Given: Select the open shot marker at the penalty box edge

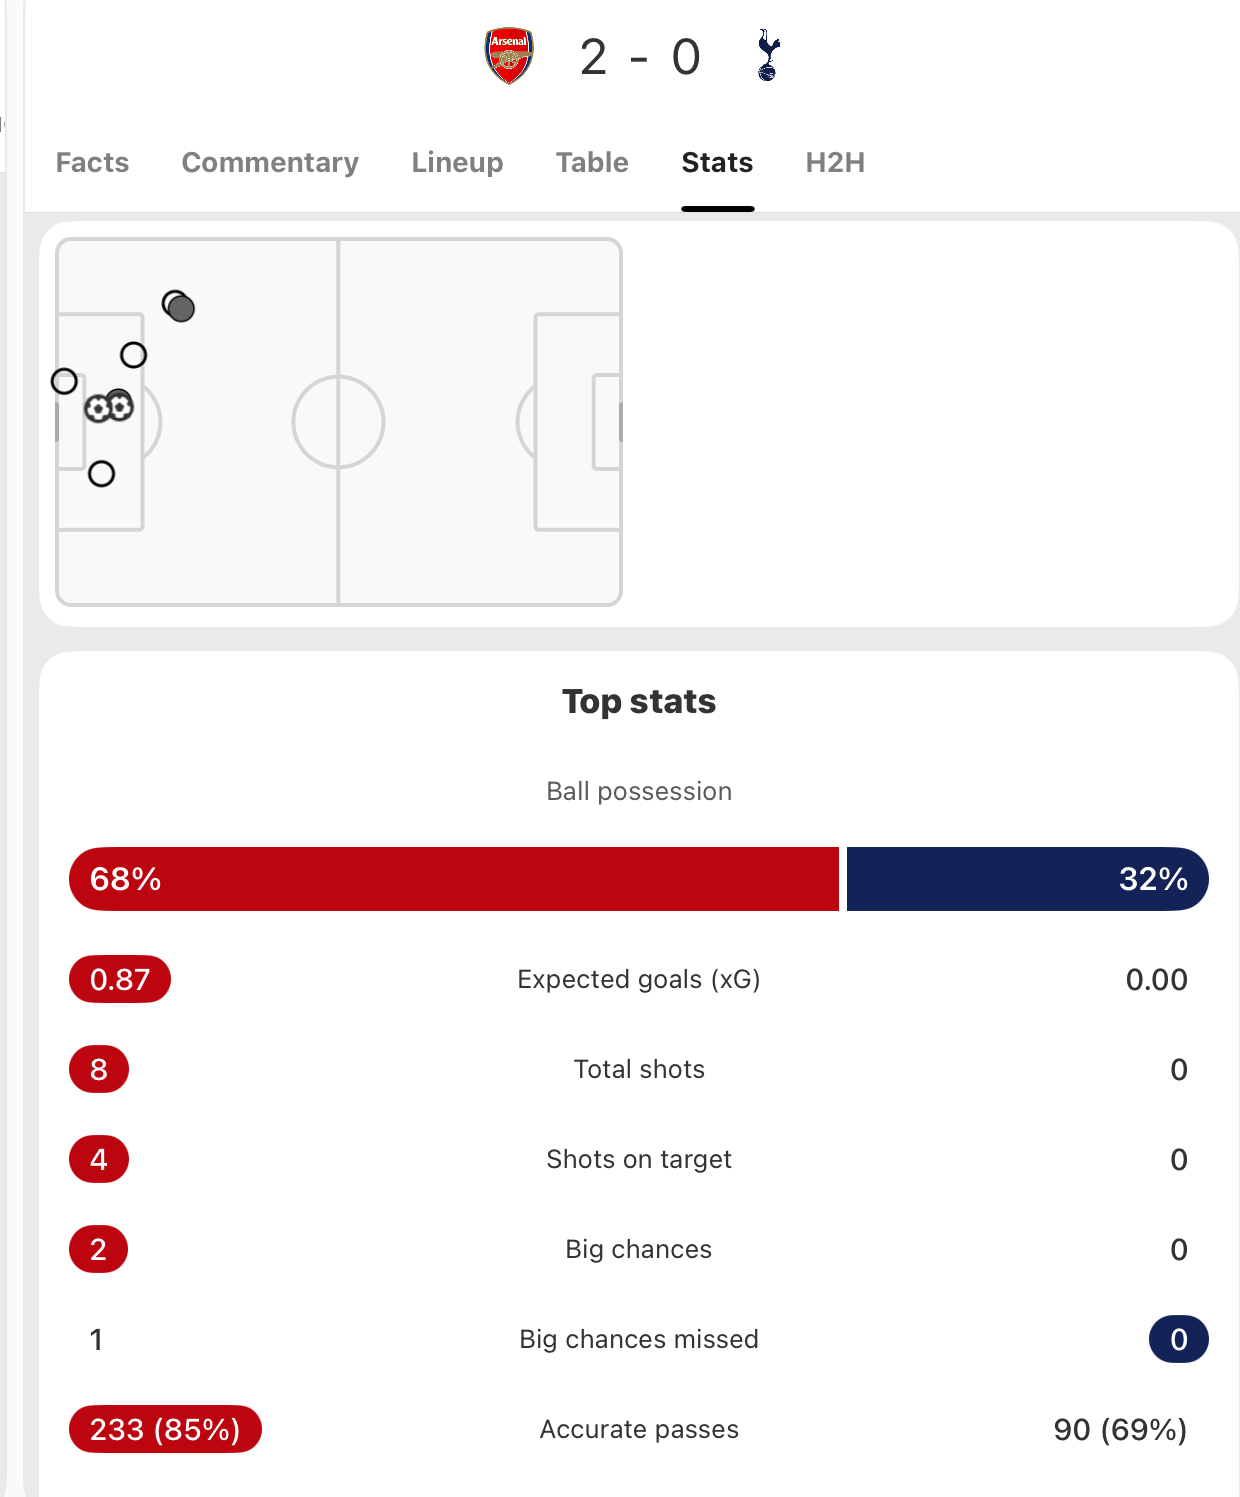Looking at the screenshot, I should [133, 355].
